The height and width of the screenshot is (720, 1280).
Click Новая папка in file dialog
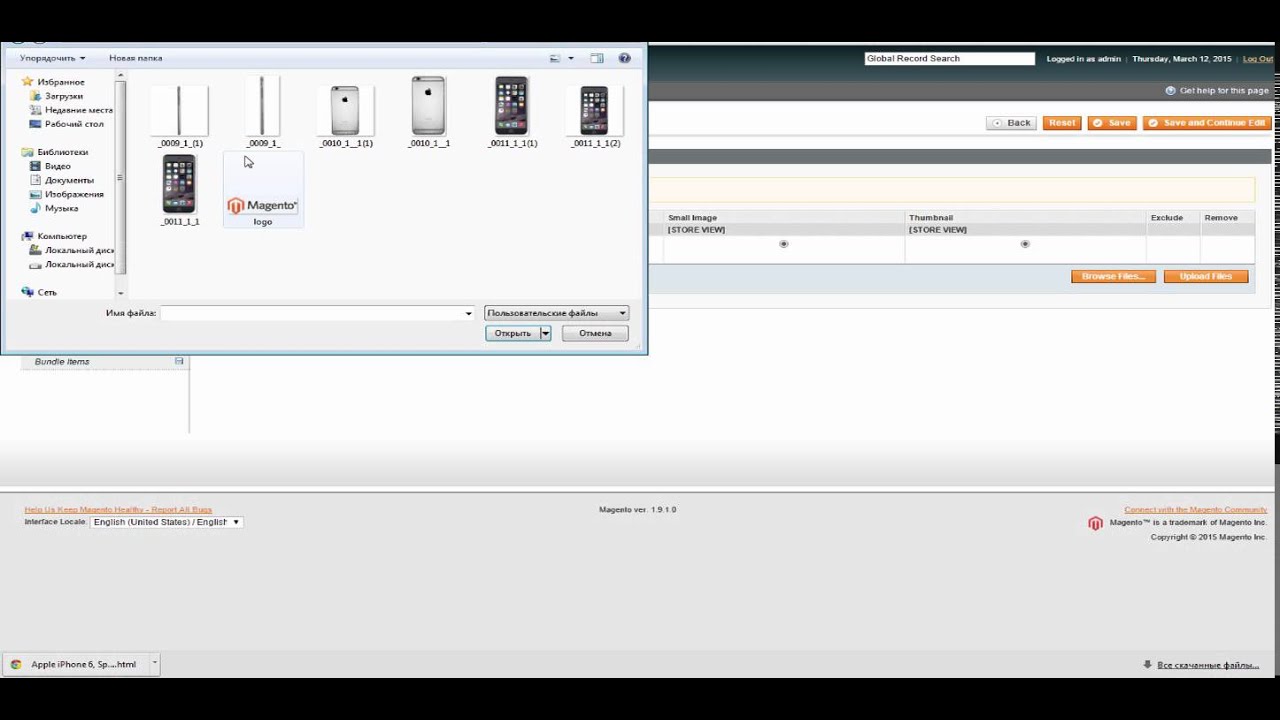(x=135, y=58)
